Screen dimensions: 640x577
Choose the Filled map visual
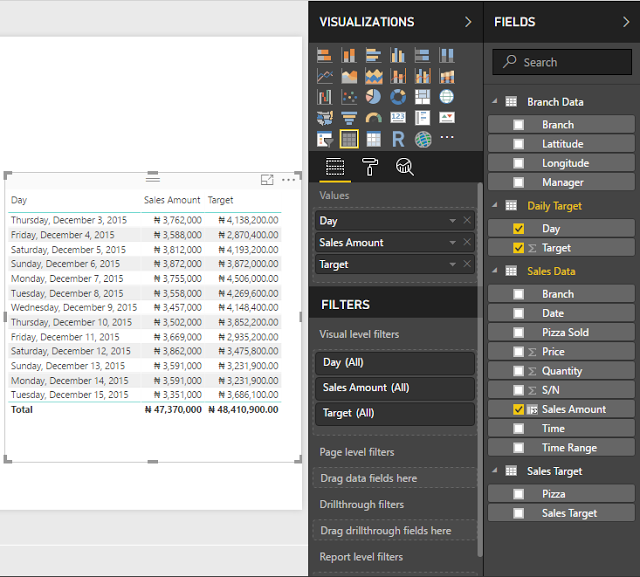[x=324, y=118]
